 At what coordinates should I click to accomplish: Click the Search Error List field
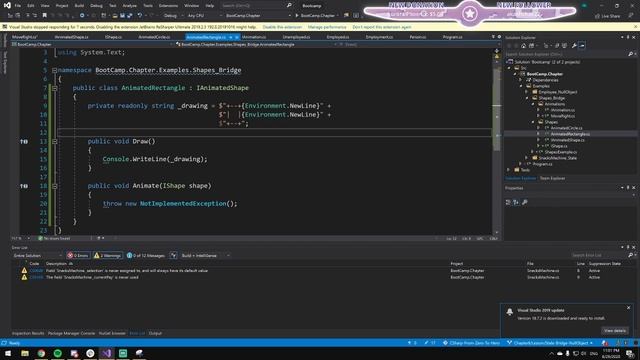[x=599, y=256]
